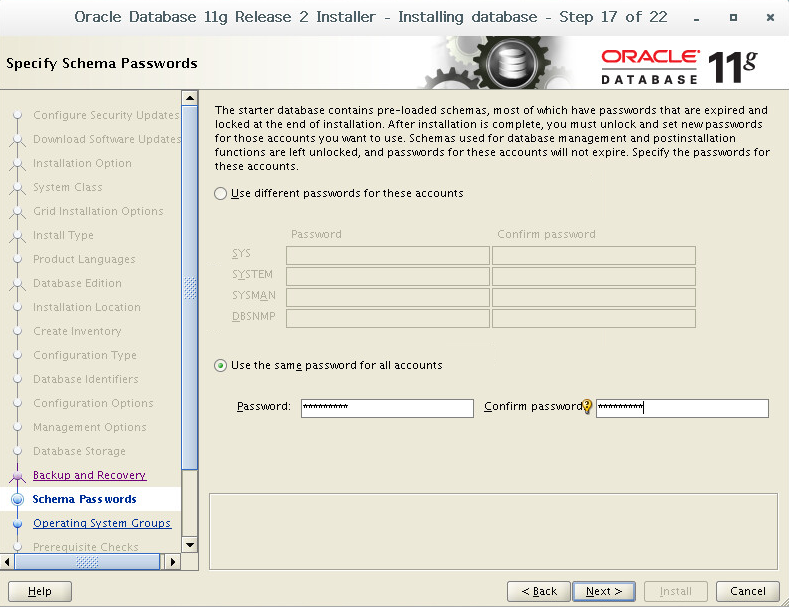Click the Oracle Database 11g logo
This screenshot has width=789, height=607.
tap(679, 66)
